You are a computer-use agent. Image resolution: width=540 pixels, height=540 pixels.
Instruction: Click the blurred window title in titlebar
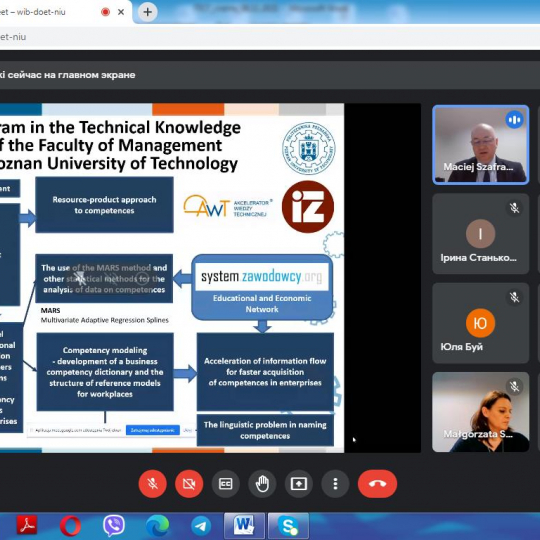(270, 8)
